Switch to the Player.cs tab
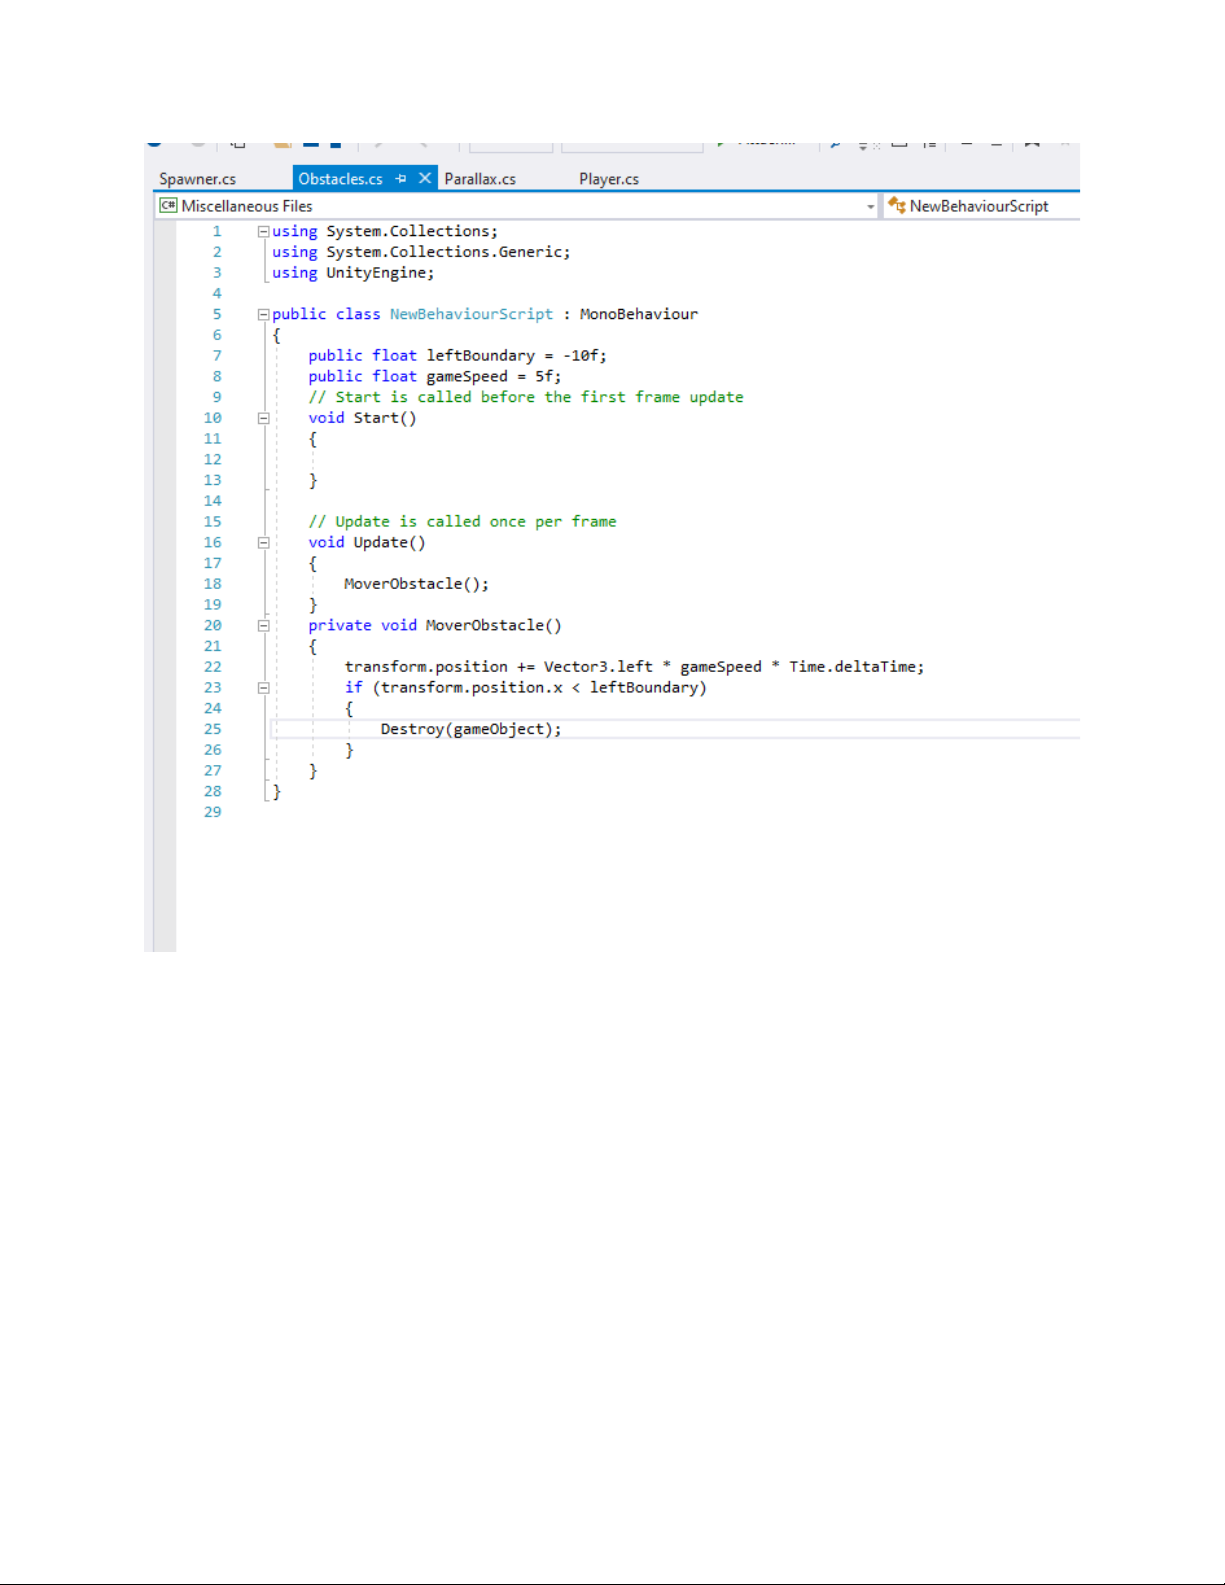 (608, 179)
